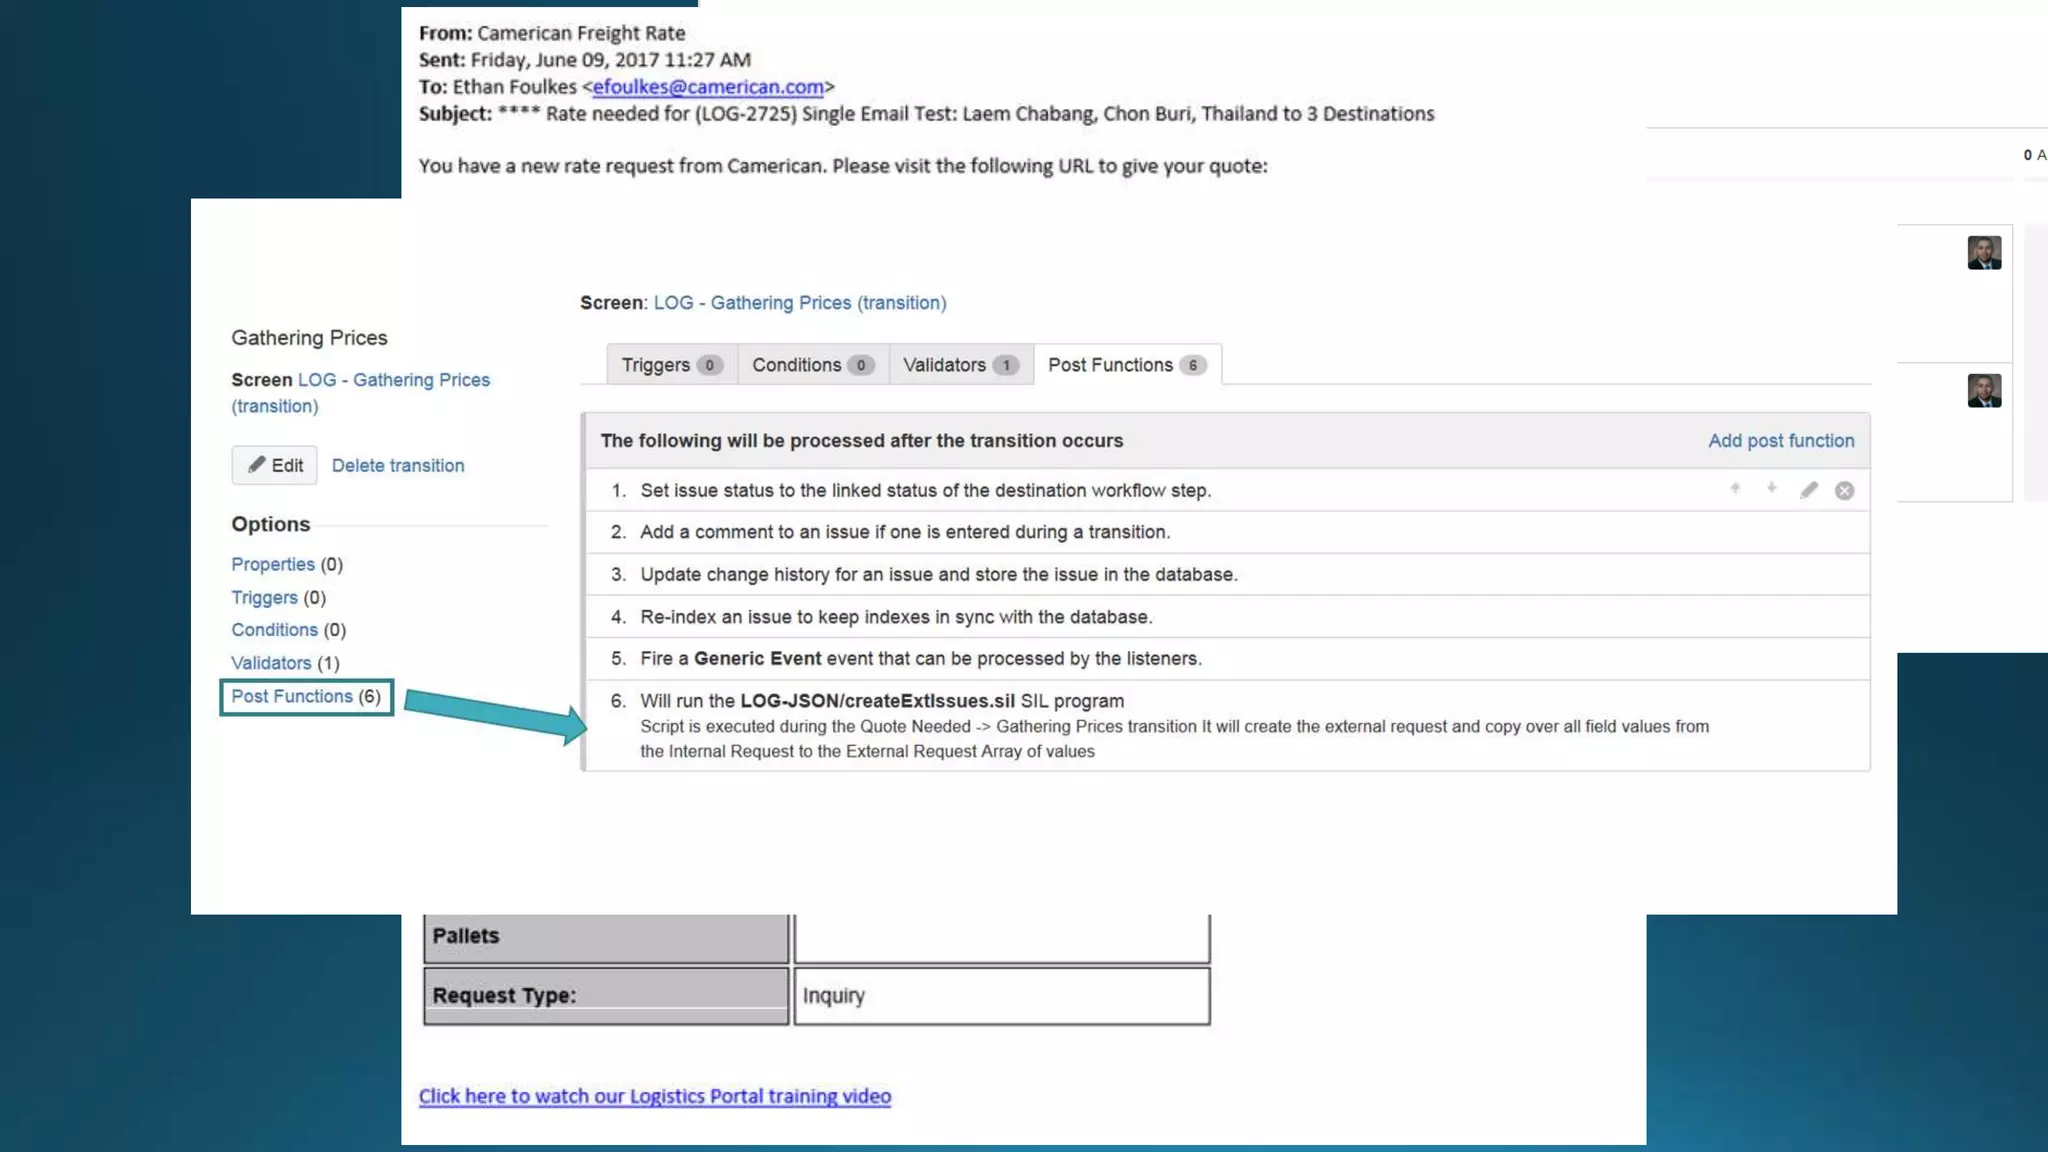Image resolution: width=2048 pixels, height=1152 pixels.
Task: Click the 'Pallets' table label
Action: click(x=466, y=936)
